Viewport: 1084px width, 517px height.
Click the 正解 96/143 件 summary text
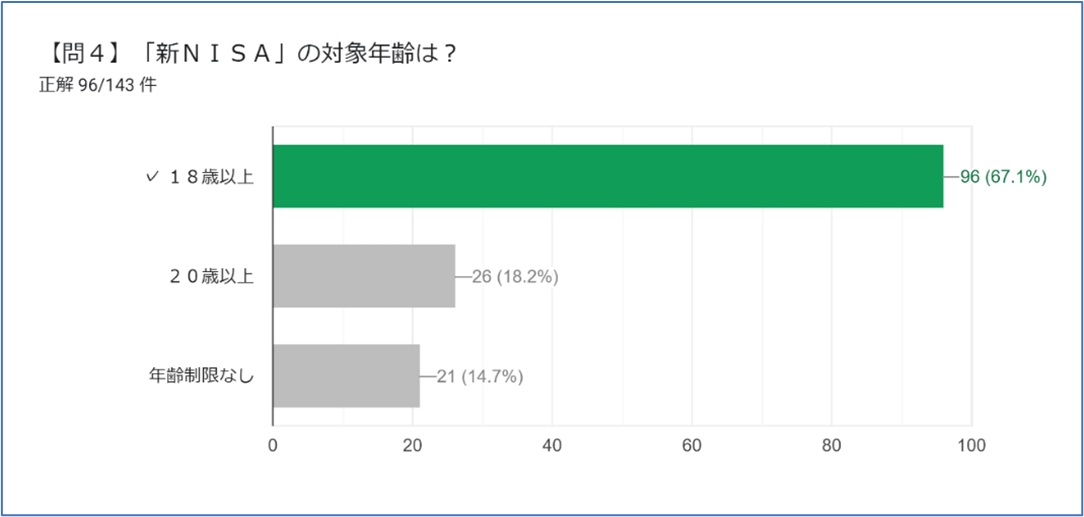tap(98, 85)
